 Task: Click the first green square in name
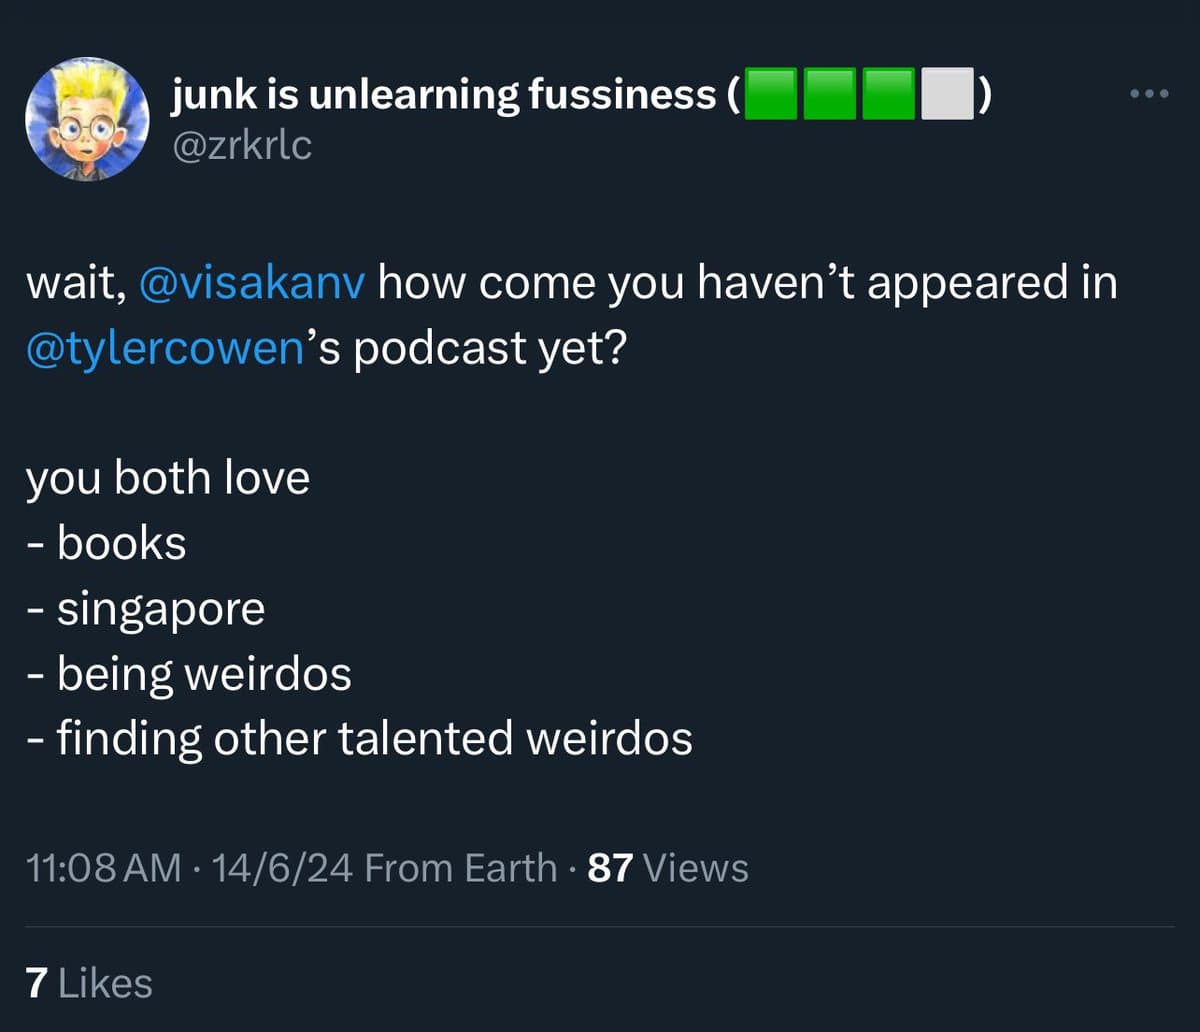click(x=772, y=94)
